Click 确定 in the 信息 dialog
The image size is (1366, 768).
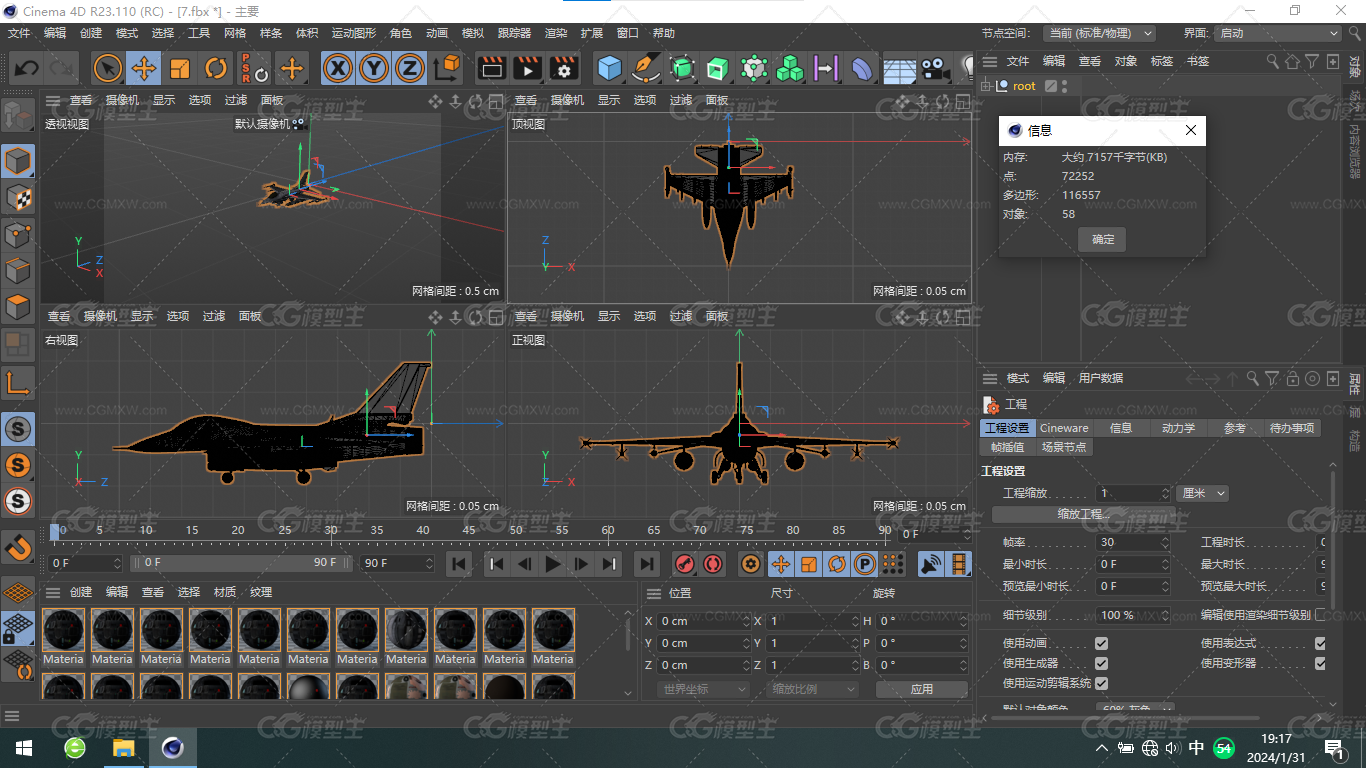pos(1102,240)
